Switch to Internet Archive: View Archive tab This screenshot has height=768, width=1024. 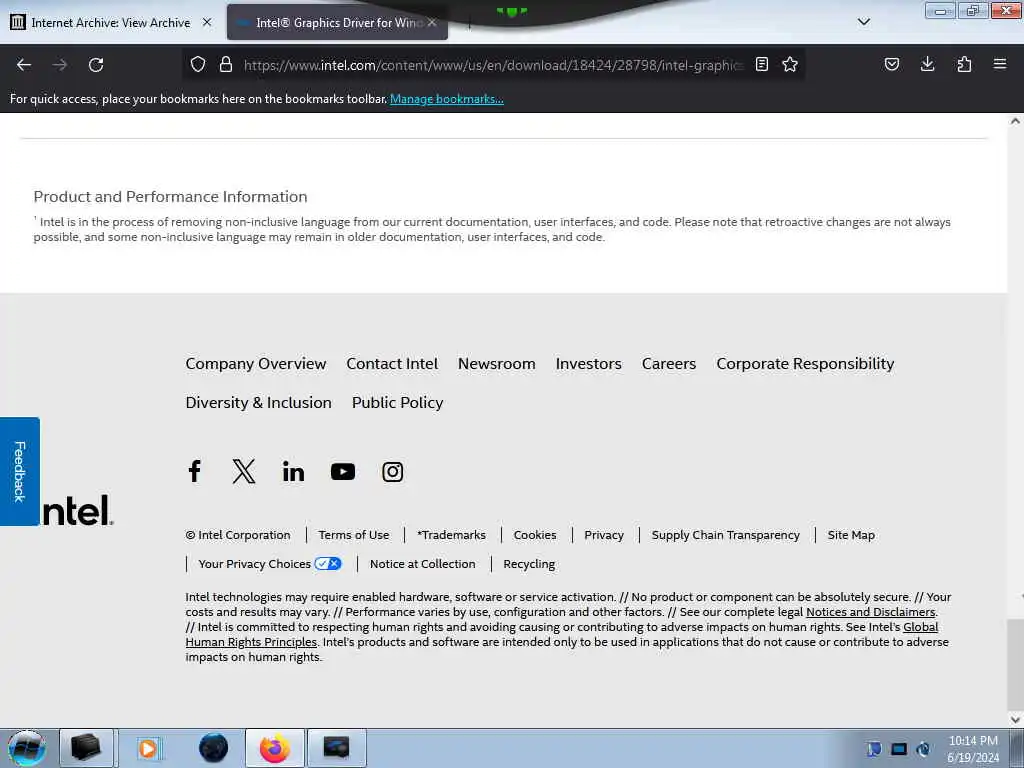coord(111,22)
